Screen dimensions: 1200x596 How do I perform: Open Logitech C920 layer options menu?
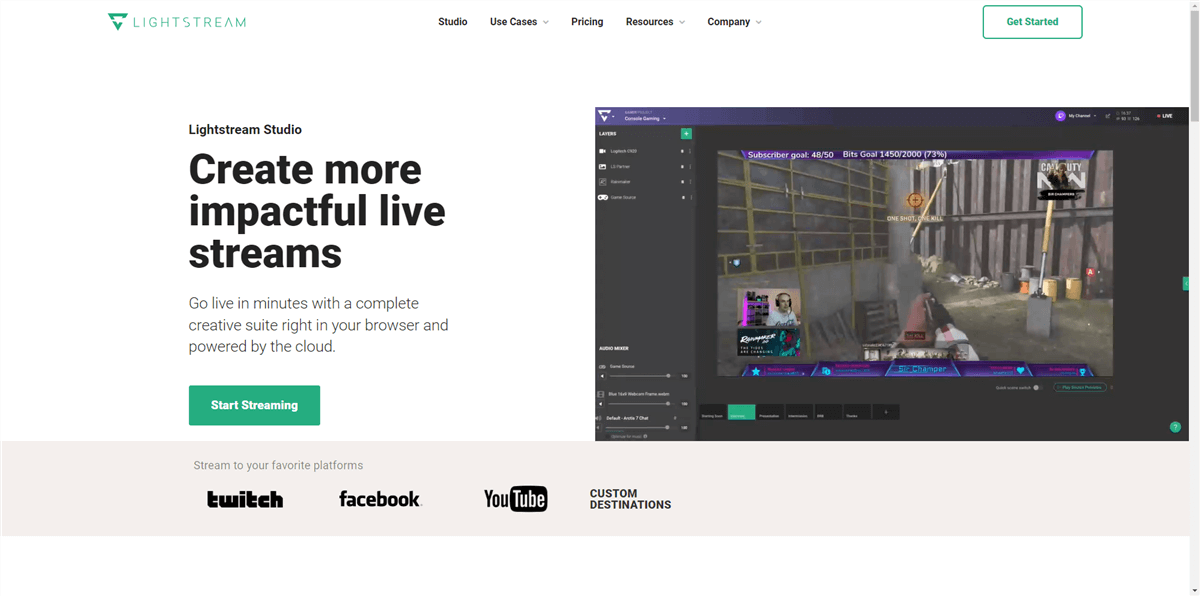[x=690, y=151]
